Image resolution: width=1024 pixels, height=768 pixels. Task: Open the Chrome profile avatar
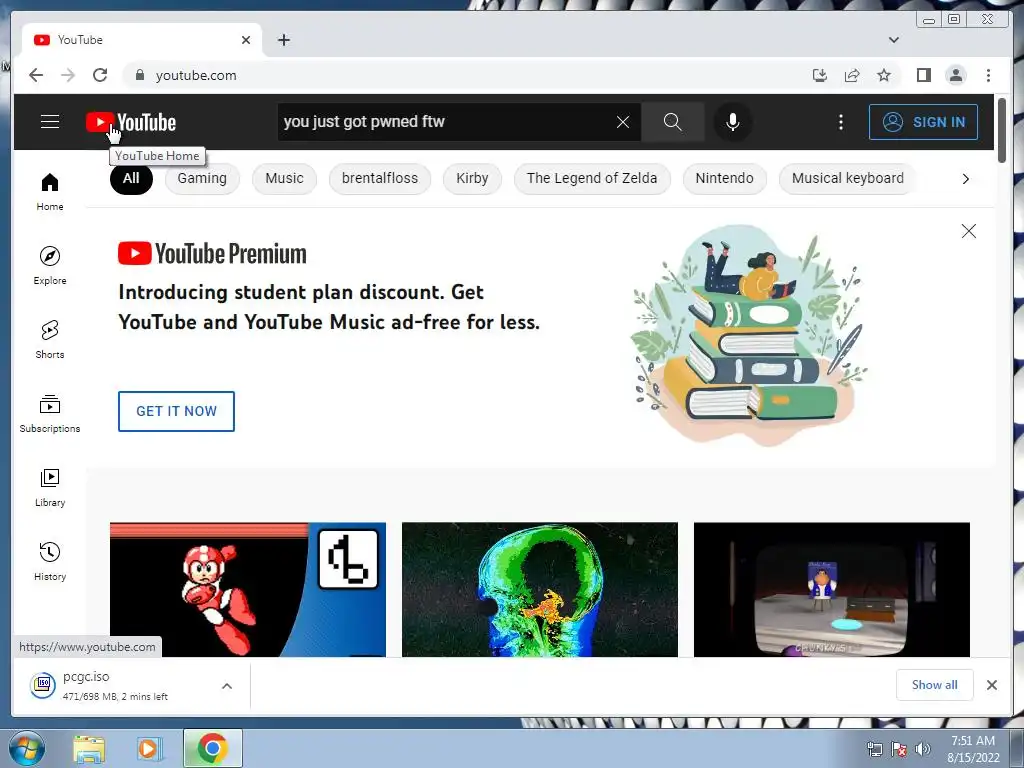pyautogui.click(x=956, y=75)
